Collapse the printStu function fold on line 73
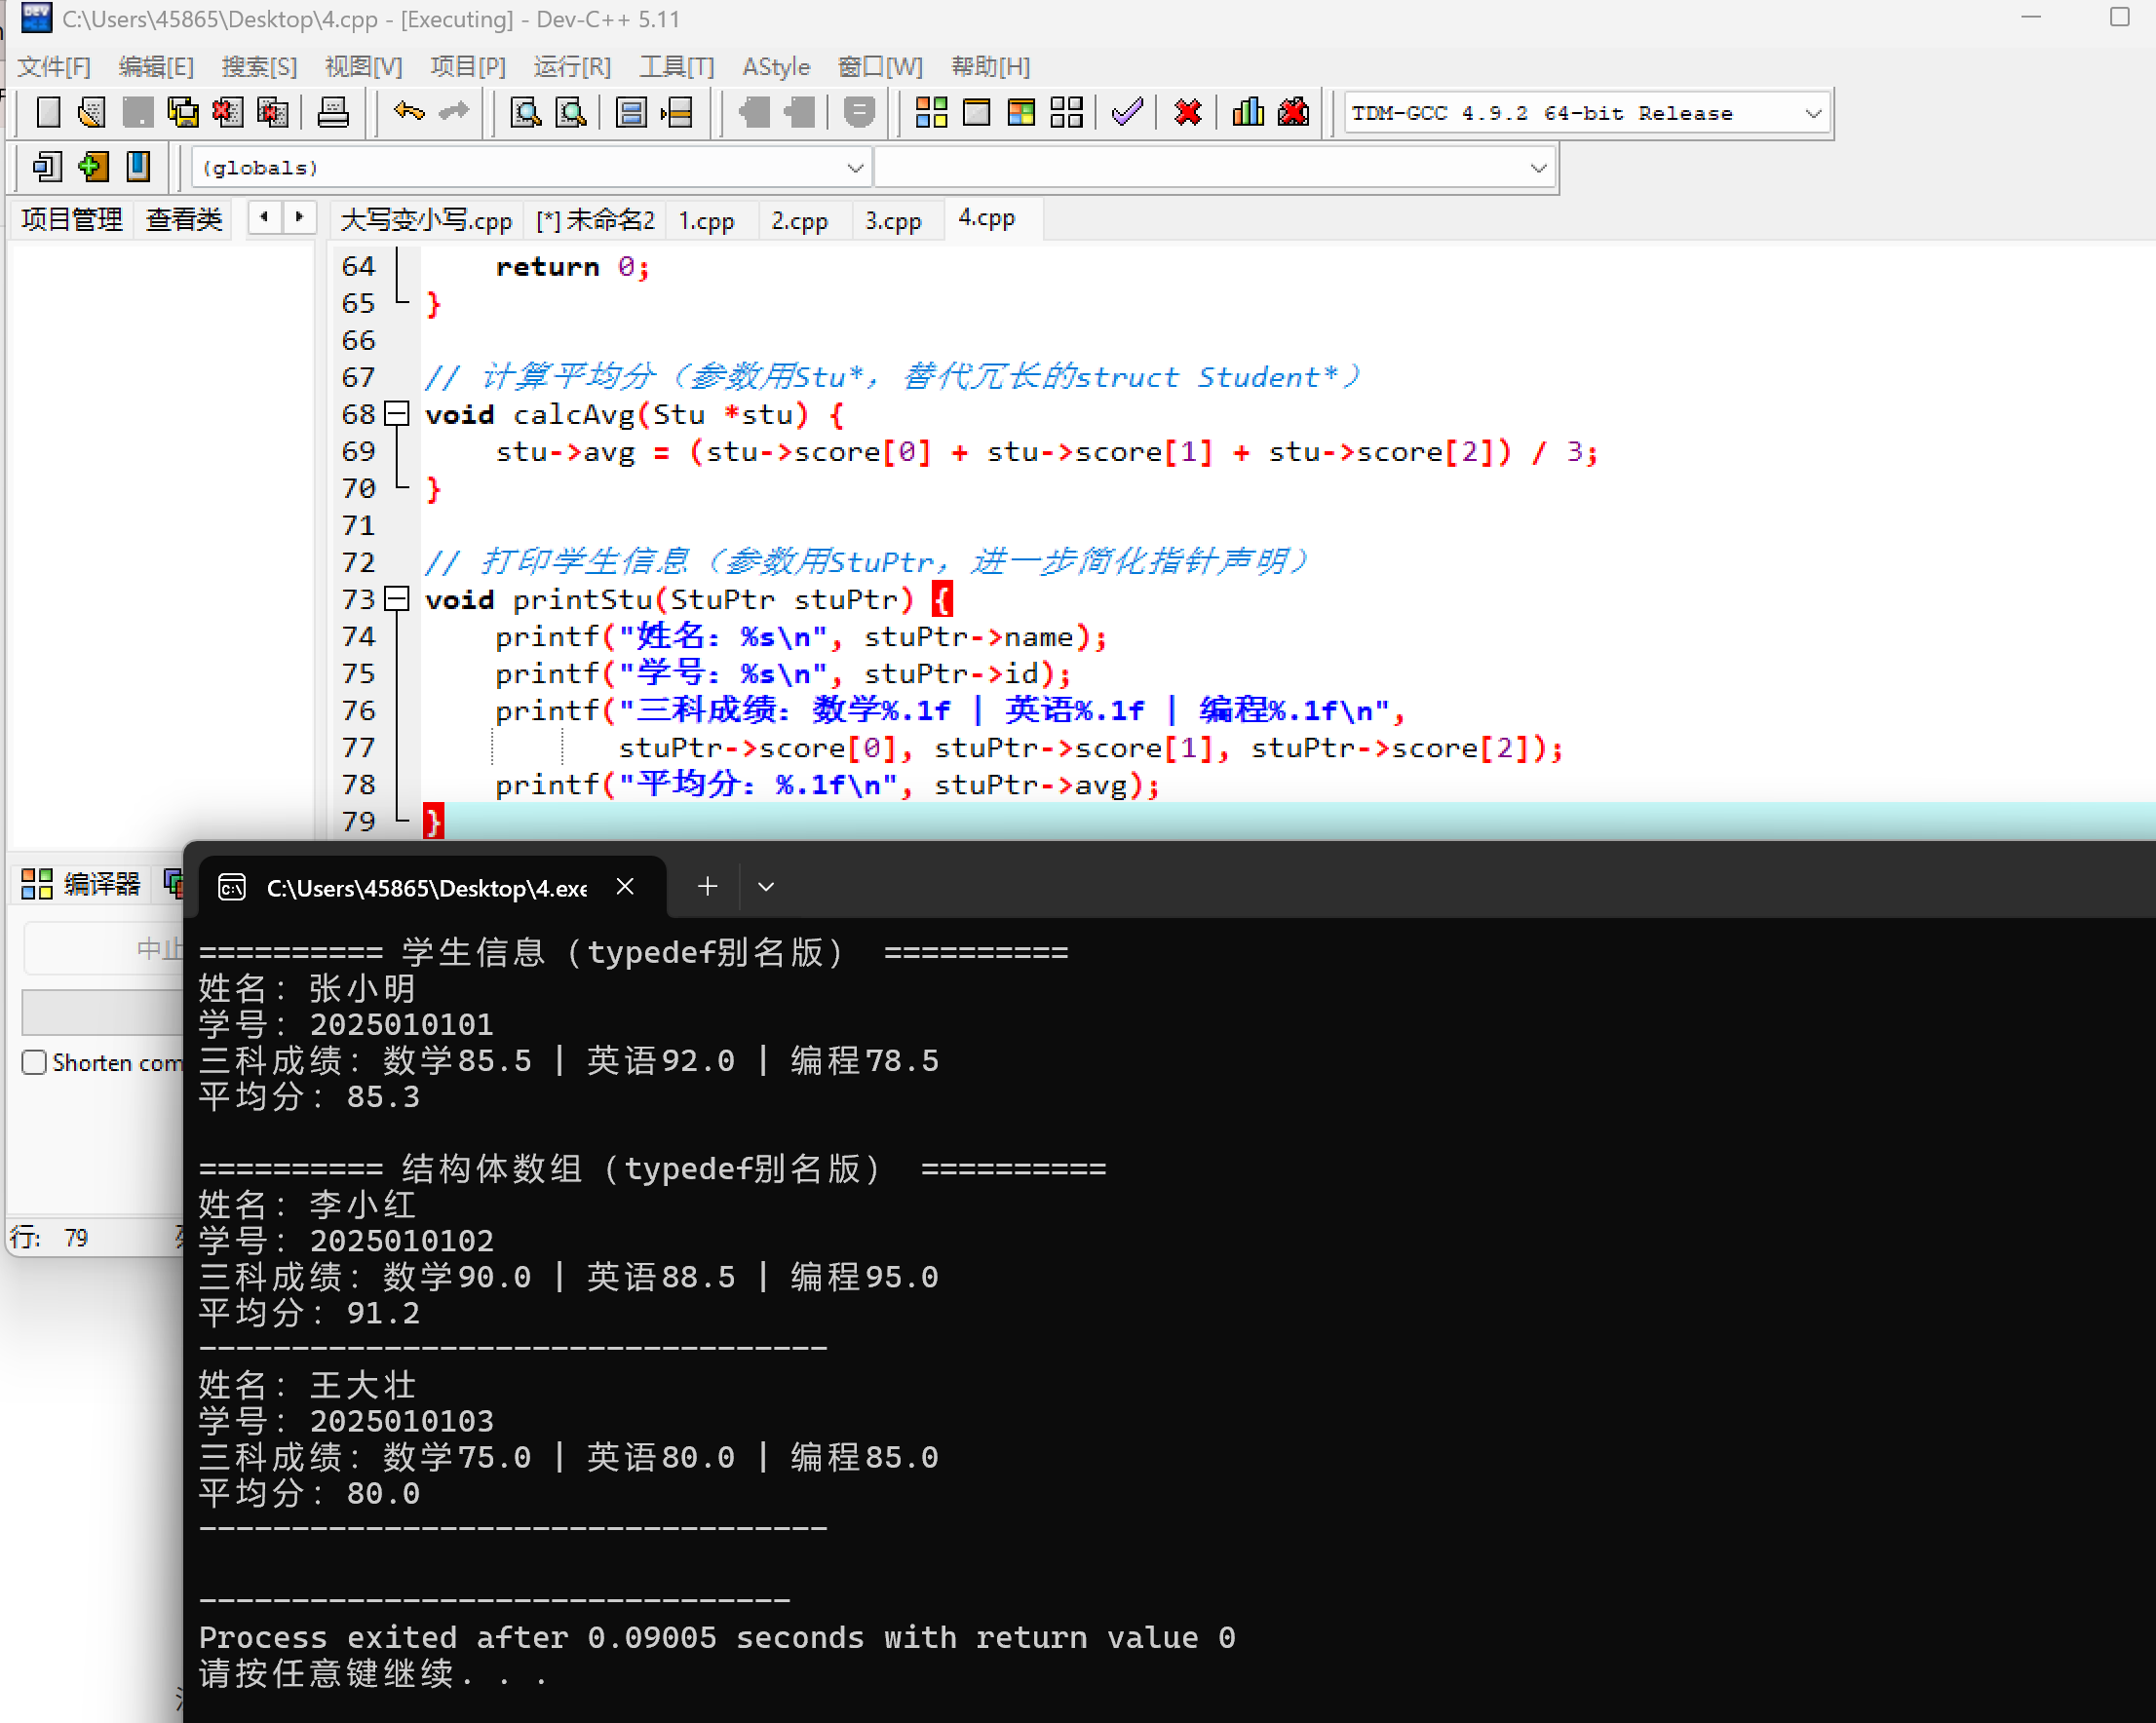The image size is (2156, 1723). [398, 599]
